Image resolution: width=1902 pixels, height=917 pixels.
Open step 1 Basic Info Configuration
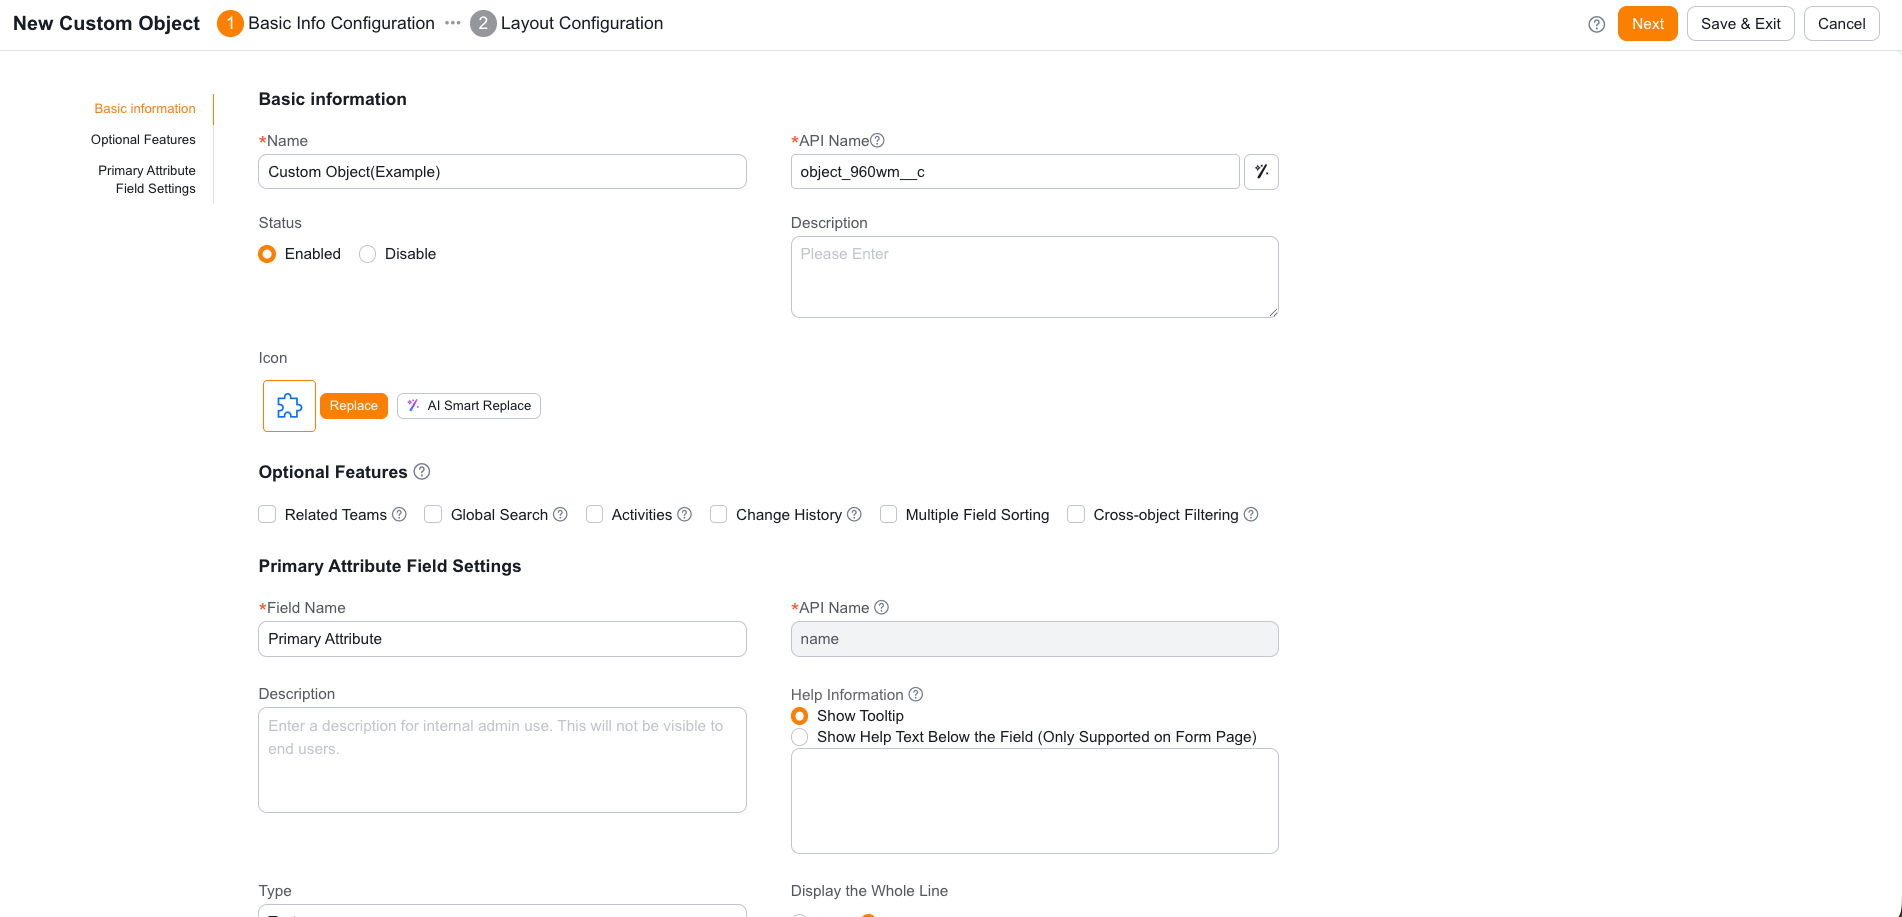(326, 24)
